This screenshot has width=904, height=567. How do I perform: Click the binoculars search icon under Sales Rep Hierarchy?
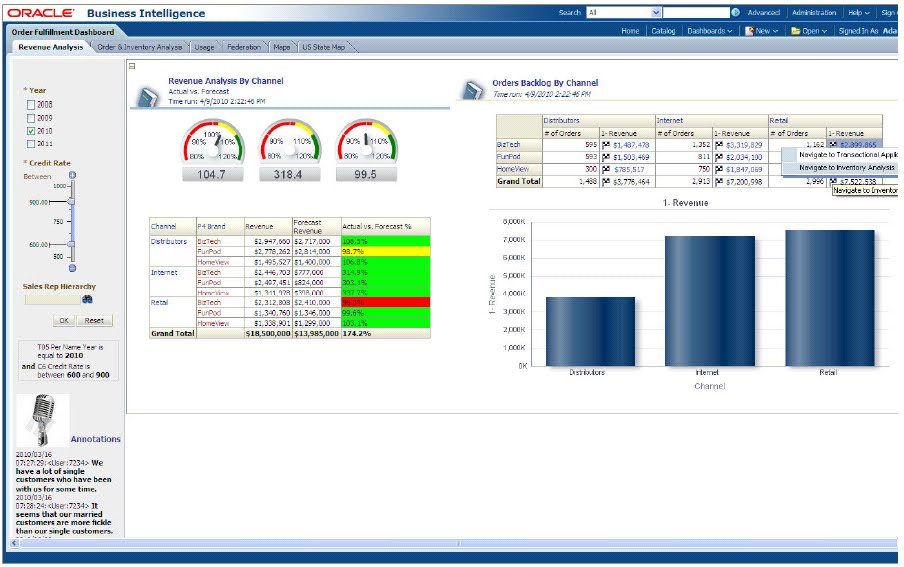[87, 299]
